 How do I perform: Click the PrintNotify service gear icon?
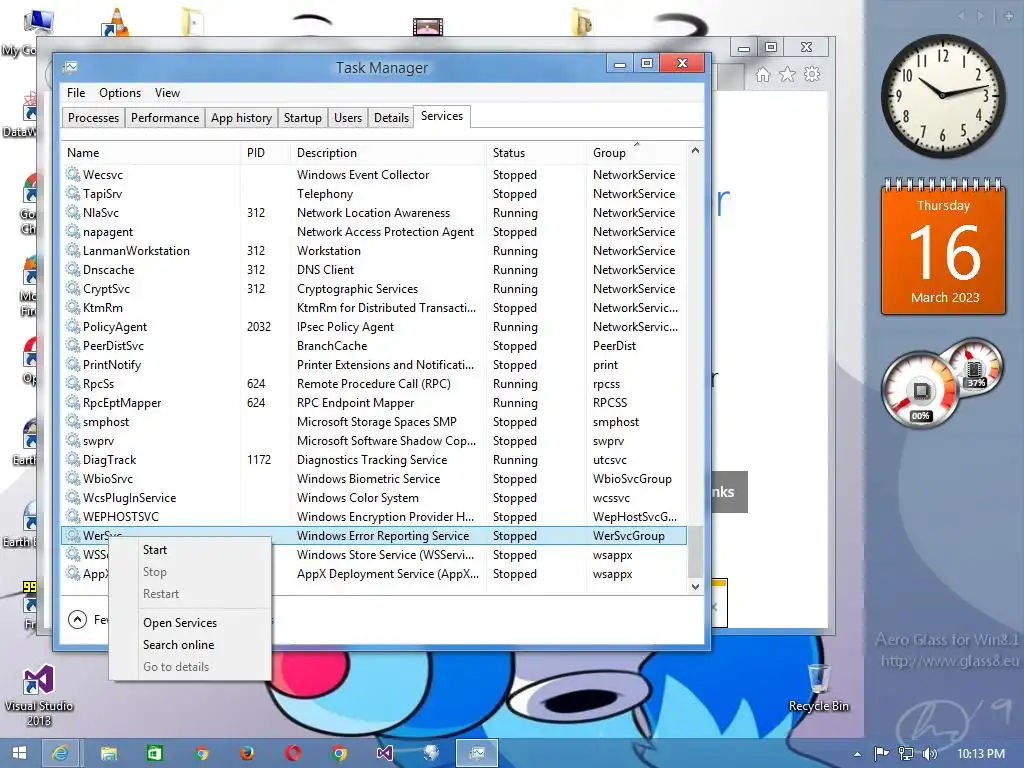(x=72, y=364)
